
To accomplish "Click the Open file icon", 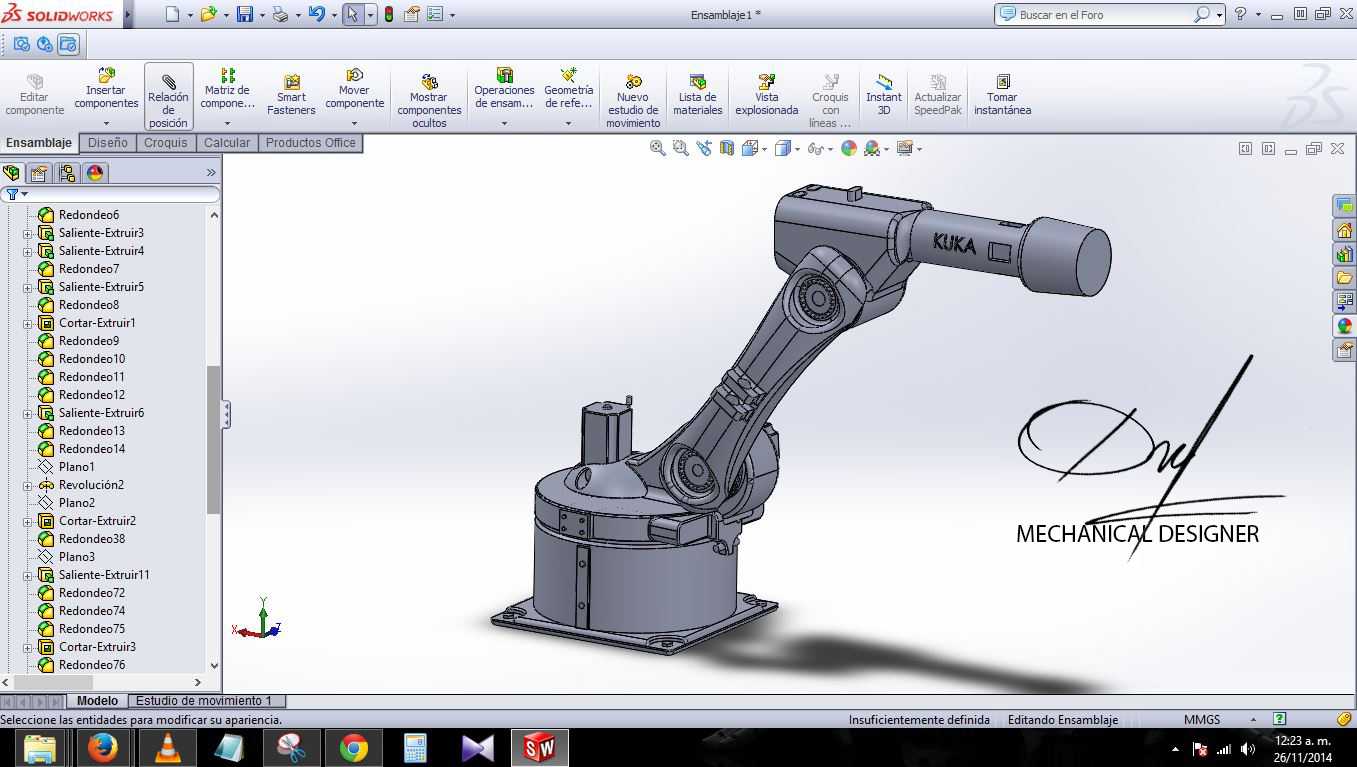I will (x=208, y=15).
